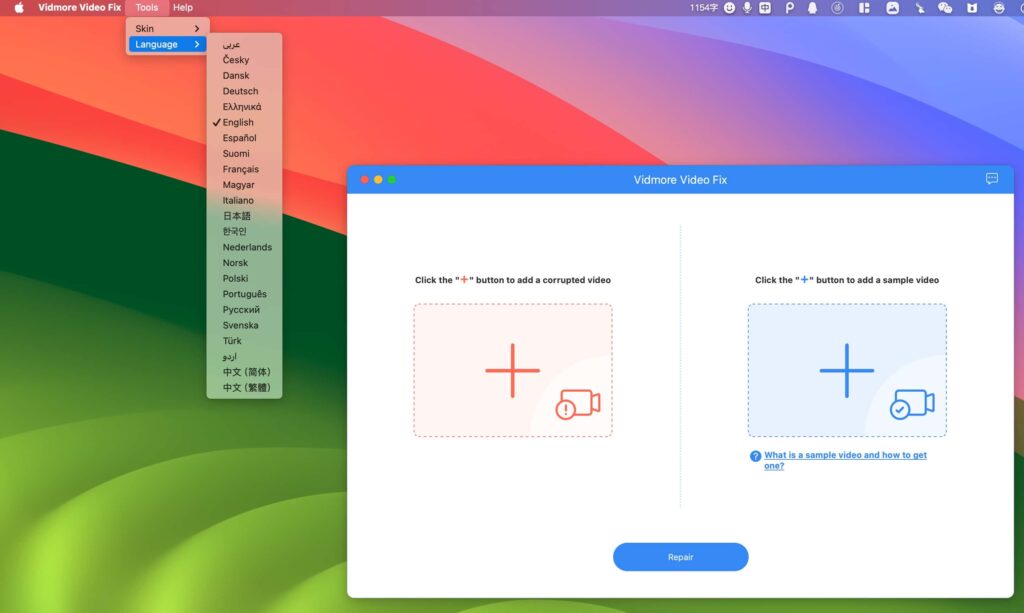Click the feedback speech bubble icon
This screenshot has height=613, width=1024.
(x=992, y=179)
